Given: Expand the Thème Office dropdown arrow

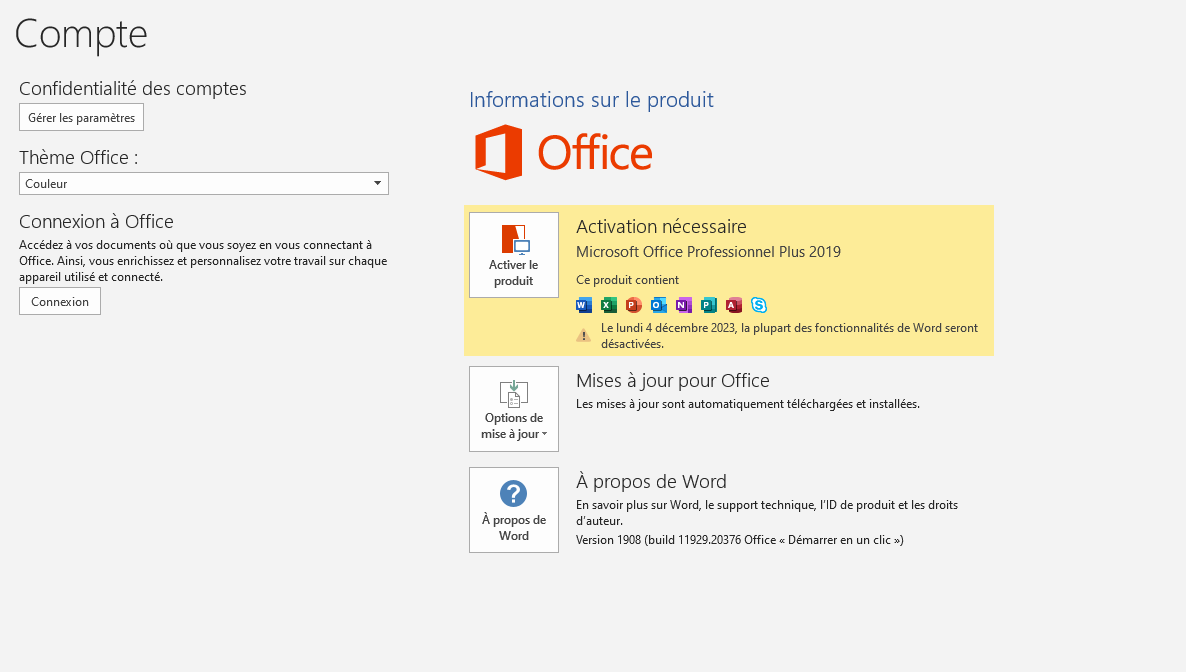Looking at the screenshot, I should [377, 183].
